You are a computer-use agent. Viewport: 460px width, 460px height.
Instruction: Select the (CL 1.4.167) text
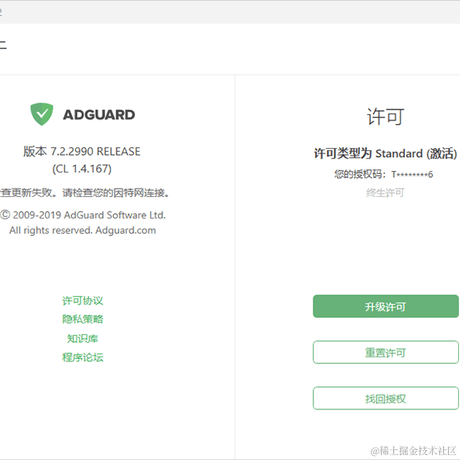tap(82, 169)
